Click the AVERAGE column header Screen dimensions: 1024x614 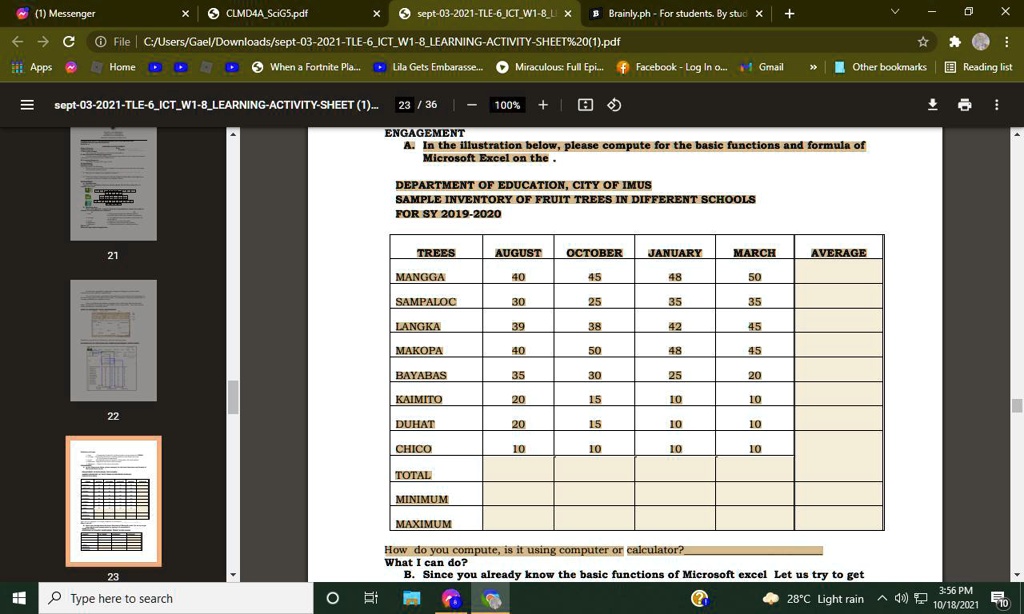tap(839, 253)
